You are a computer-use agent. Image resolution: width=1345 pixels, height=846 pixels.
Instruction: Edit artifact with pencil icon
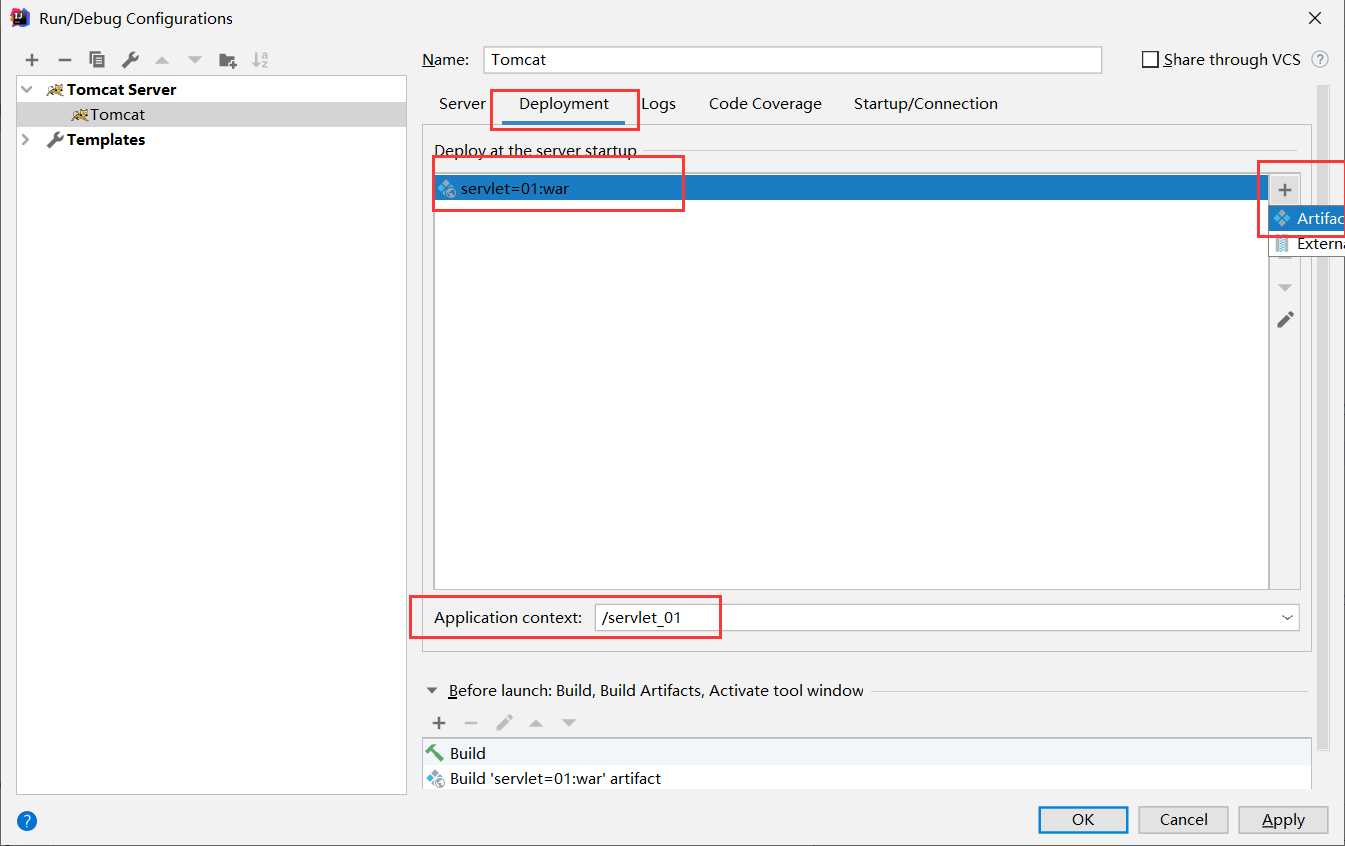pos(1285,320)
